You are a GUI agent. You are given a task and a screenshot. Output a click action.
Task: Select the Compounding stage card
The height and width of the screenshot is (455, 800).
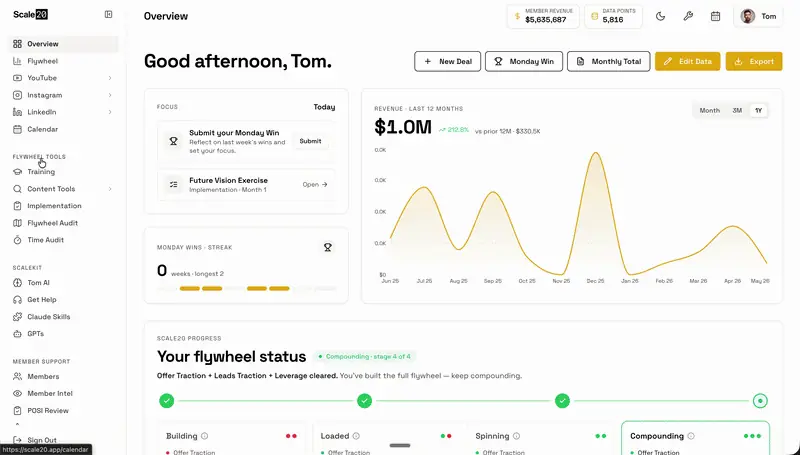[695, 438]
